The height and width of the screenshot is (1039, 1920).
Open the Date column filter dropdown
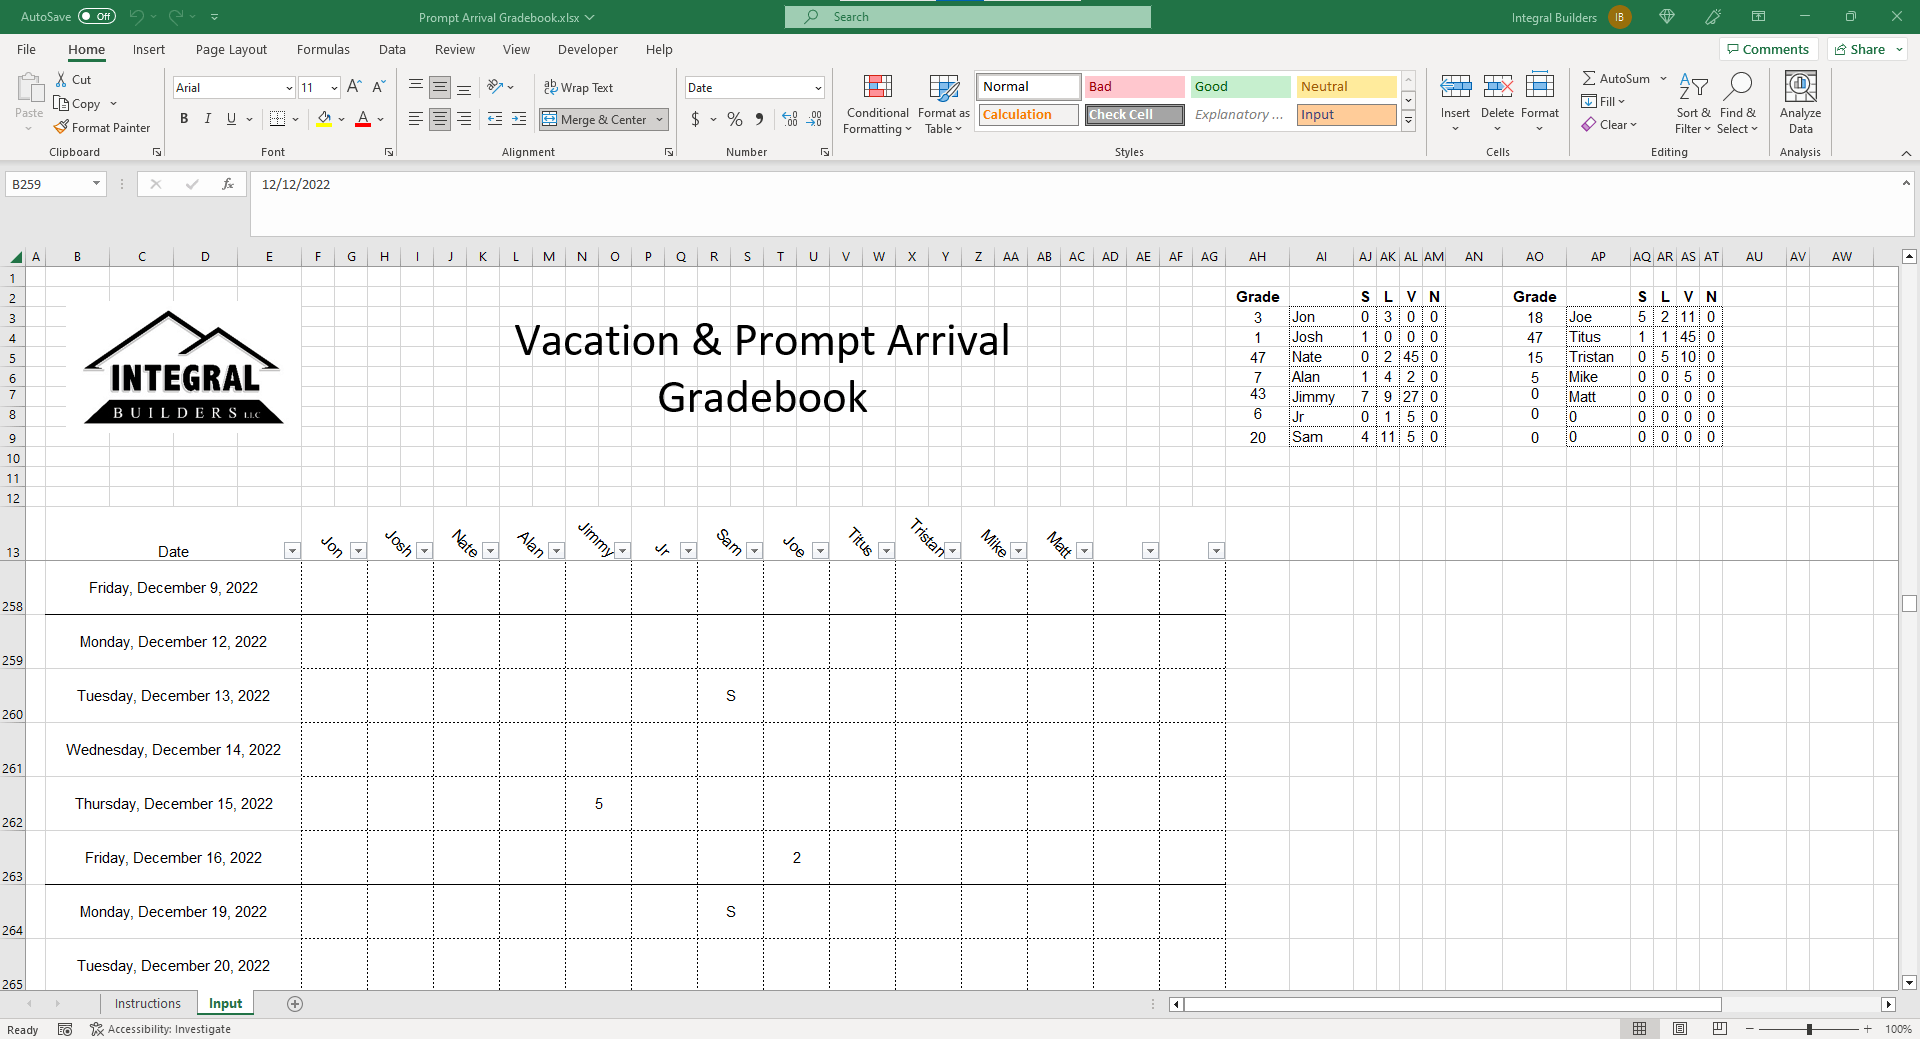[292, 551]
